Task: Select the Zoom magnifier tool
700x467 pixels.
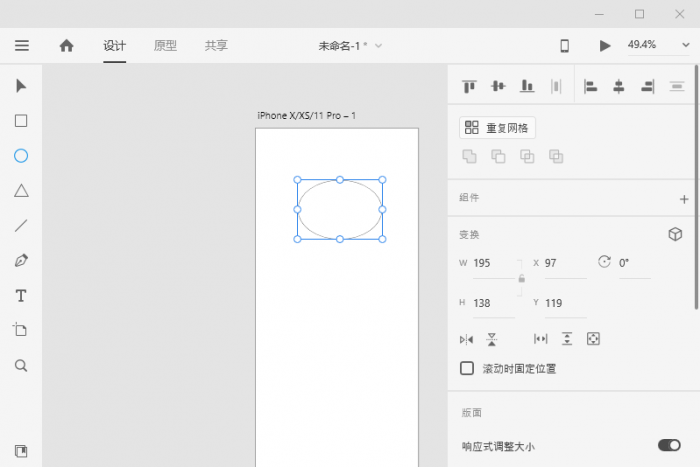Action: 21,366
